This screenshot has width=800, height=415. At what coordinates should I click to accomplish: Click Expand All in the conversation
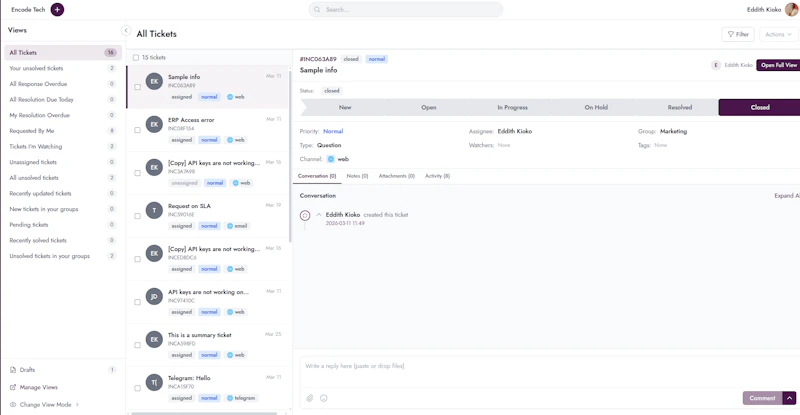point(787,196)
